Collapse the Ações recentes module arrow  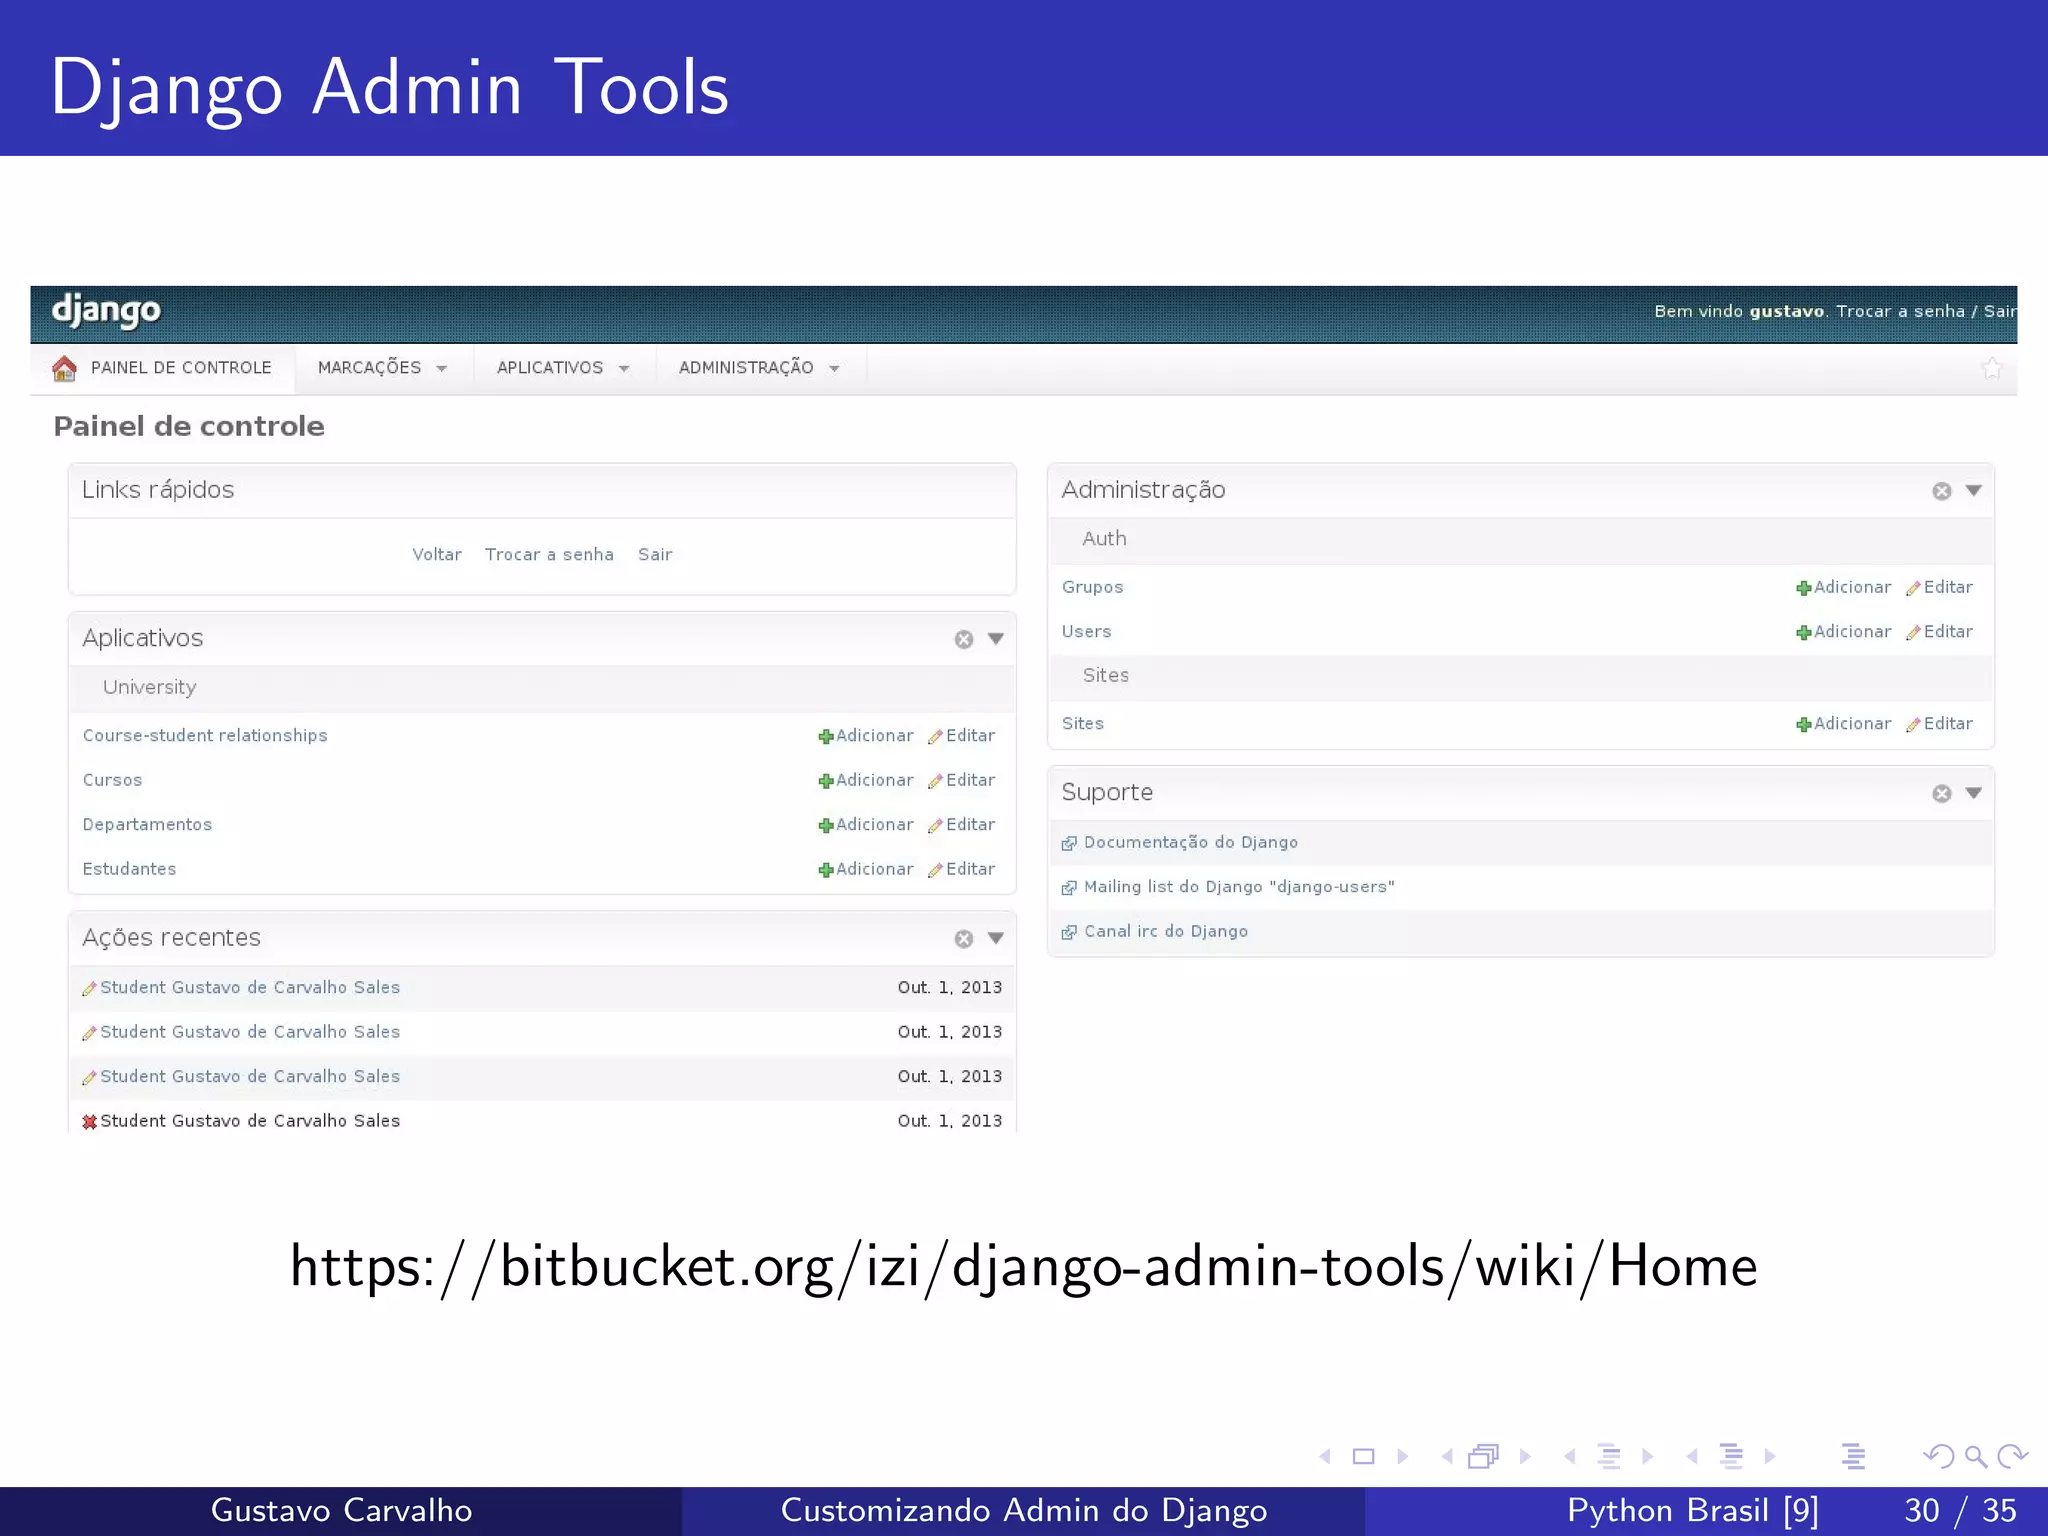coord(996,938)
